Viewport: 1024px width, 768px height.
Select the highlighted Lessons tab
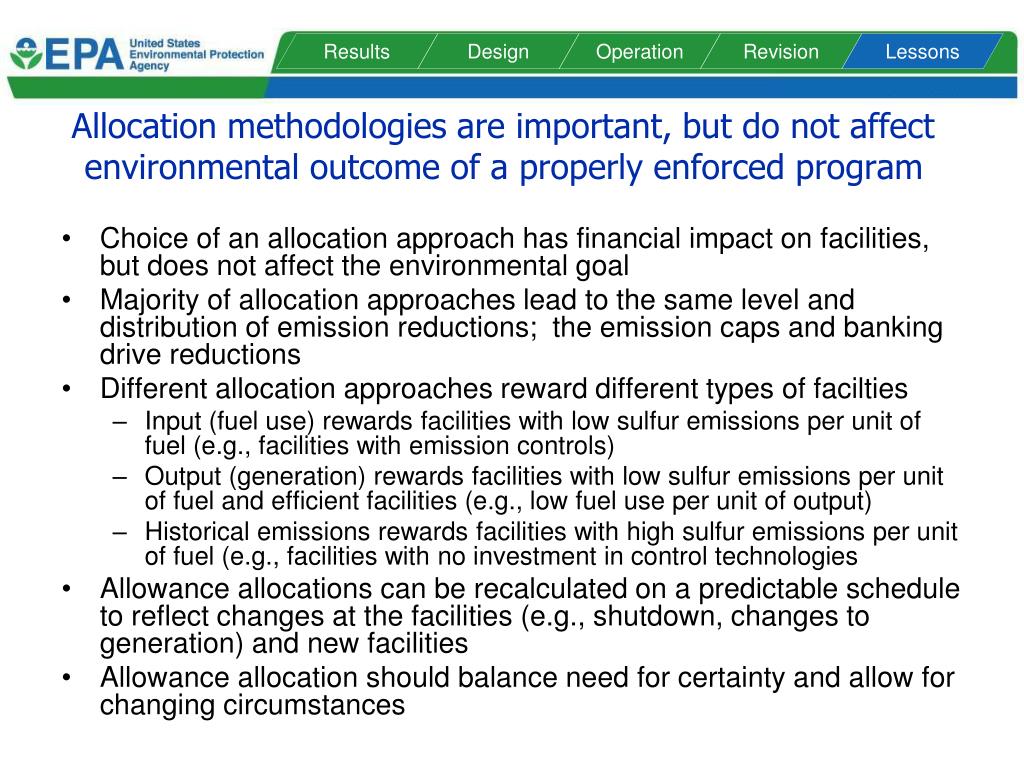click(x=922, y=52)
